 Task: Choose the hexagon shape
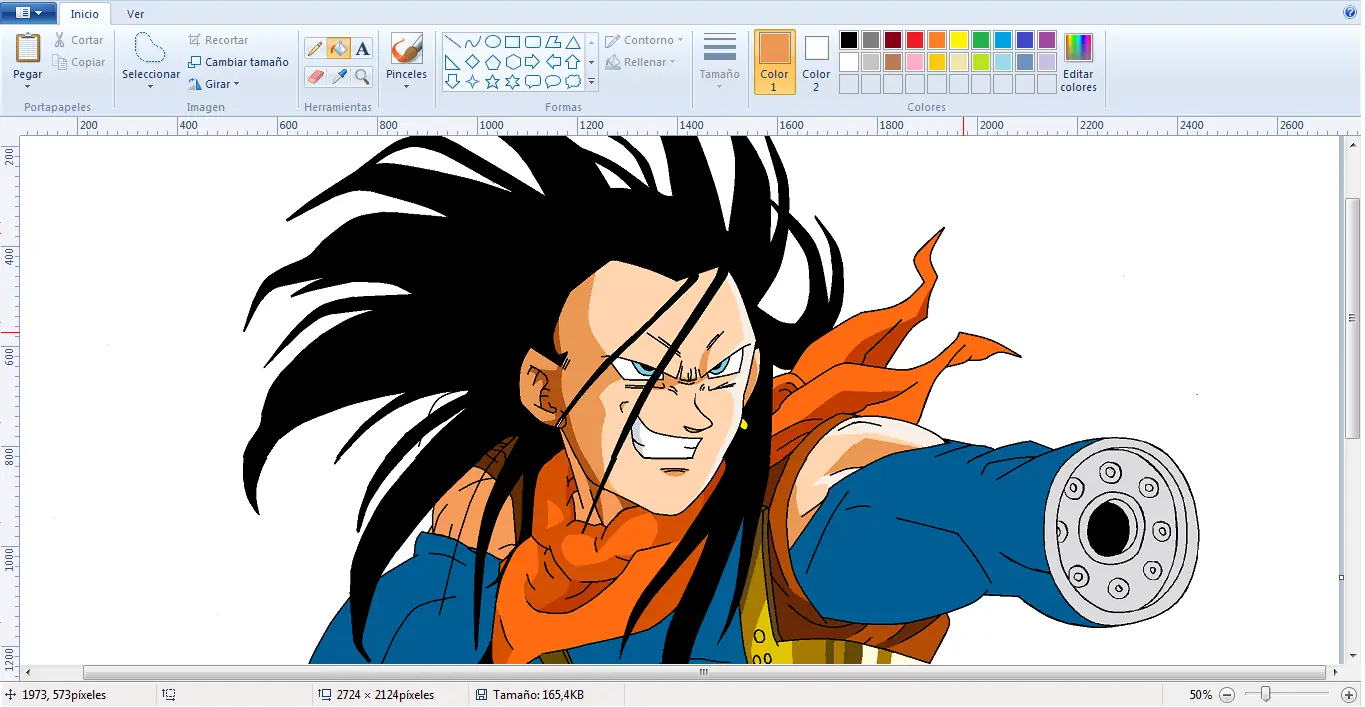512,62
